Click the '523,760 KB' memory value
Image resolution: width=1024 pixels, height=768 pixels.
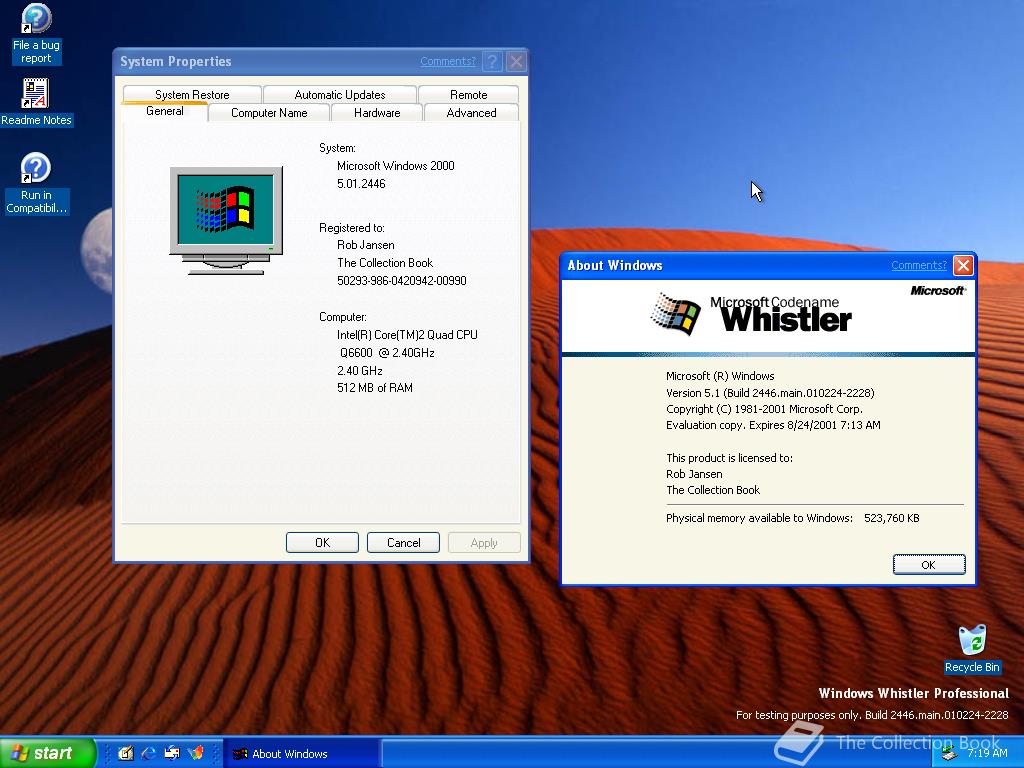coord(891,518)
